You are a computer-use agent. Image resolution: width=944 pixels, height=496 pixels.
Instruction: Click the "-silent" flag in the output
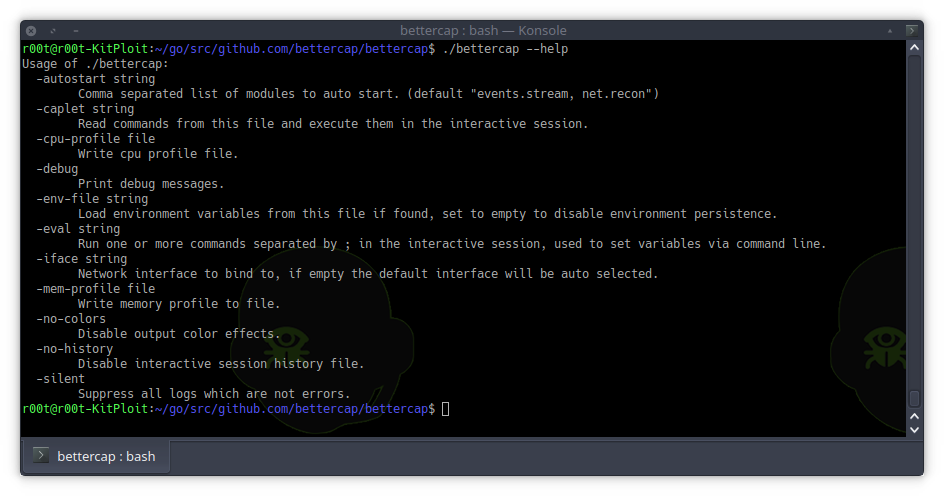(60, 379)
